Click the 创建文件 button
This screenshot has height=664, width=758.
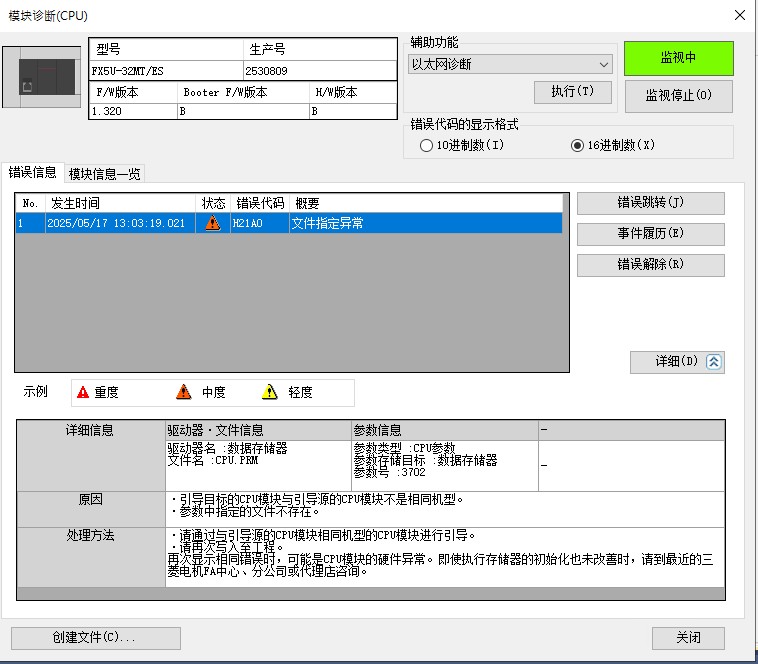(x=95, y=638)
